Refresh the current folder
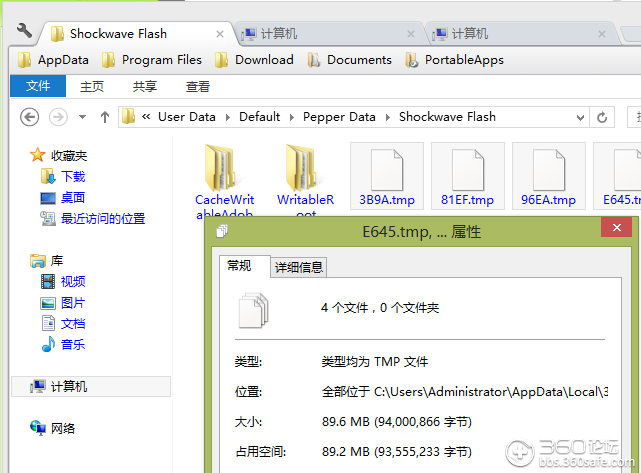Image resolution: width=641 pixels, height=473 pixels. pos(602,118)
